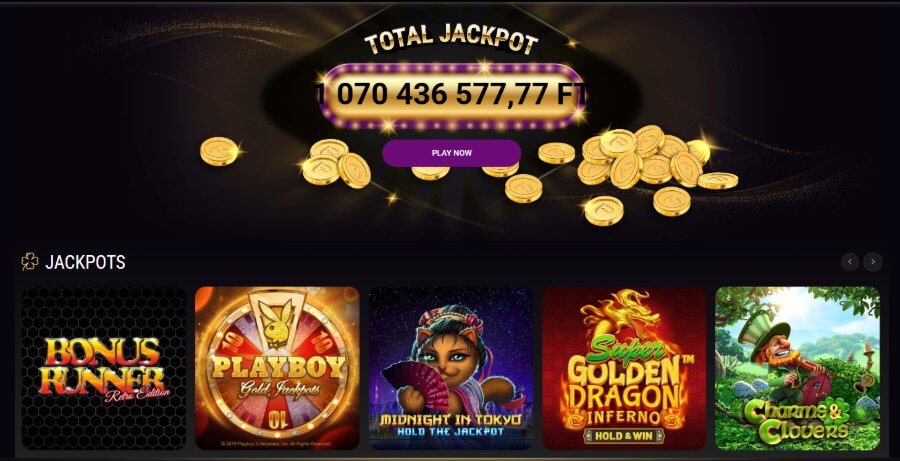Image resolution: width=900 pixels, height=461 pixels.
Task: Open the JACKPOTS section heading
Action: [x=85, y=262]
